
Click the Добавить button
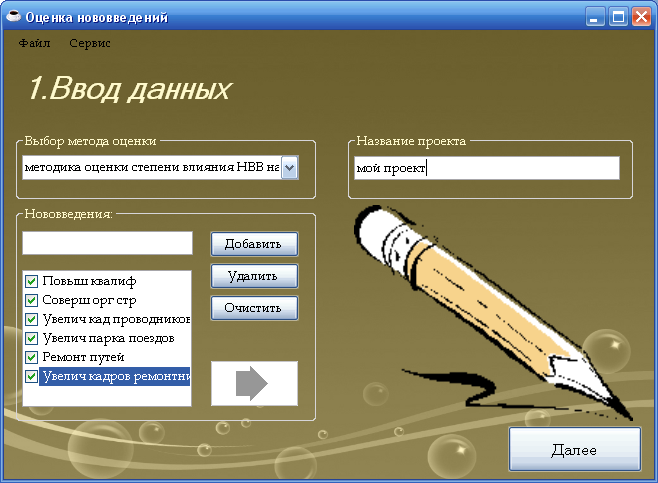pyautogui.click(x=254, y=244)
